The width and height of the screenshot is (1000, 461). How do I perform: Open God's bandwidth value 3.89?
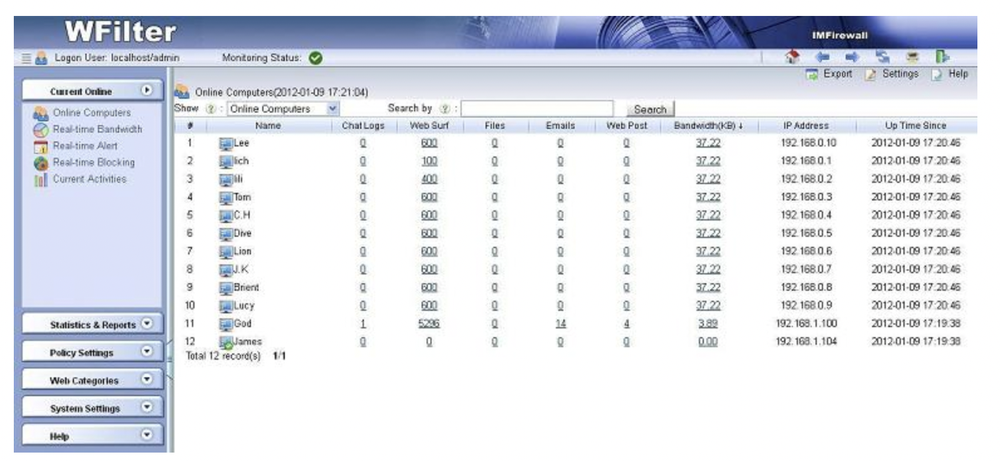[708, 324]
